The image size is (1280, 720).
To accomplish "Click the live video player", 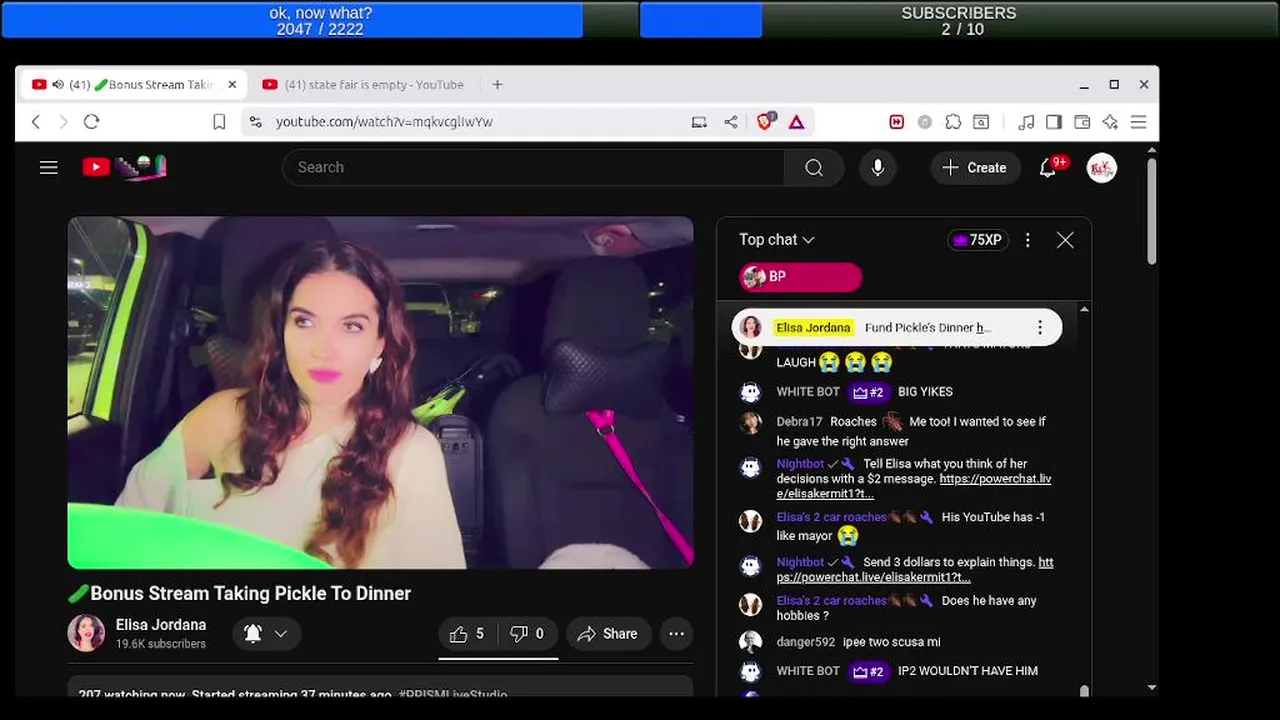I will pos(380,393).
